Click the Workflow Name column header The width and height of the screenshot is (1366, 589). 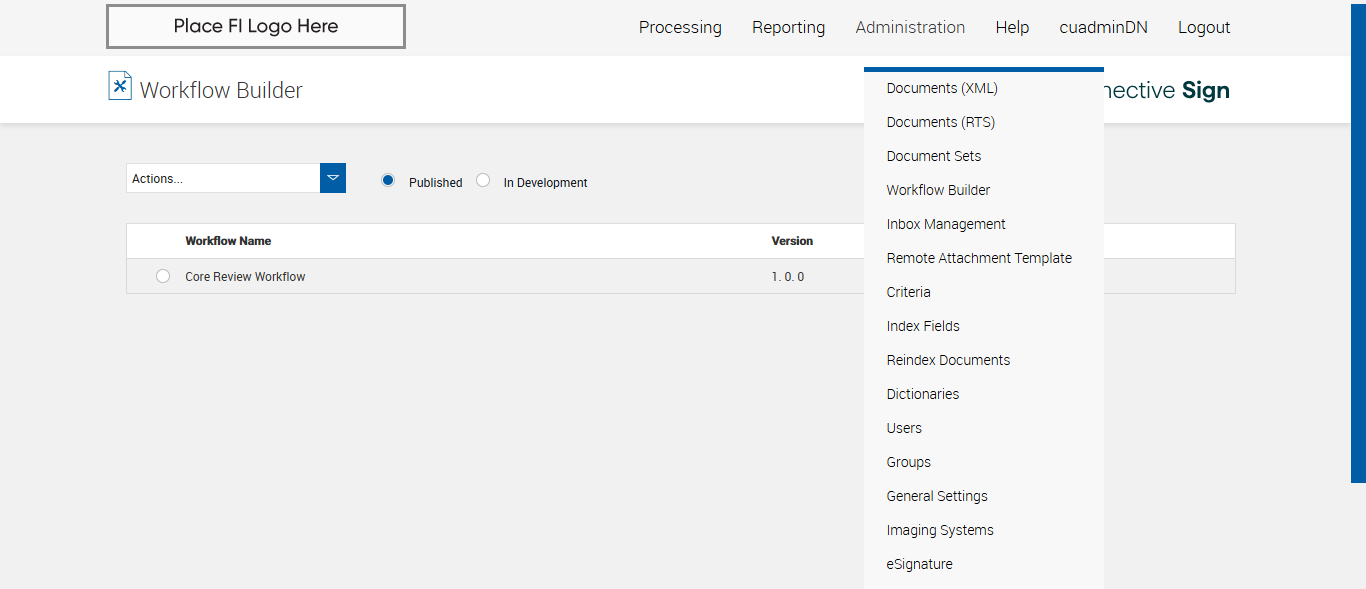pyautogui.click(x=228, y=241)
